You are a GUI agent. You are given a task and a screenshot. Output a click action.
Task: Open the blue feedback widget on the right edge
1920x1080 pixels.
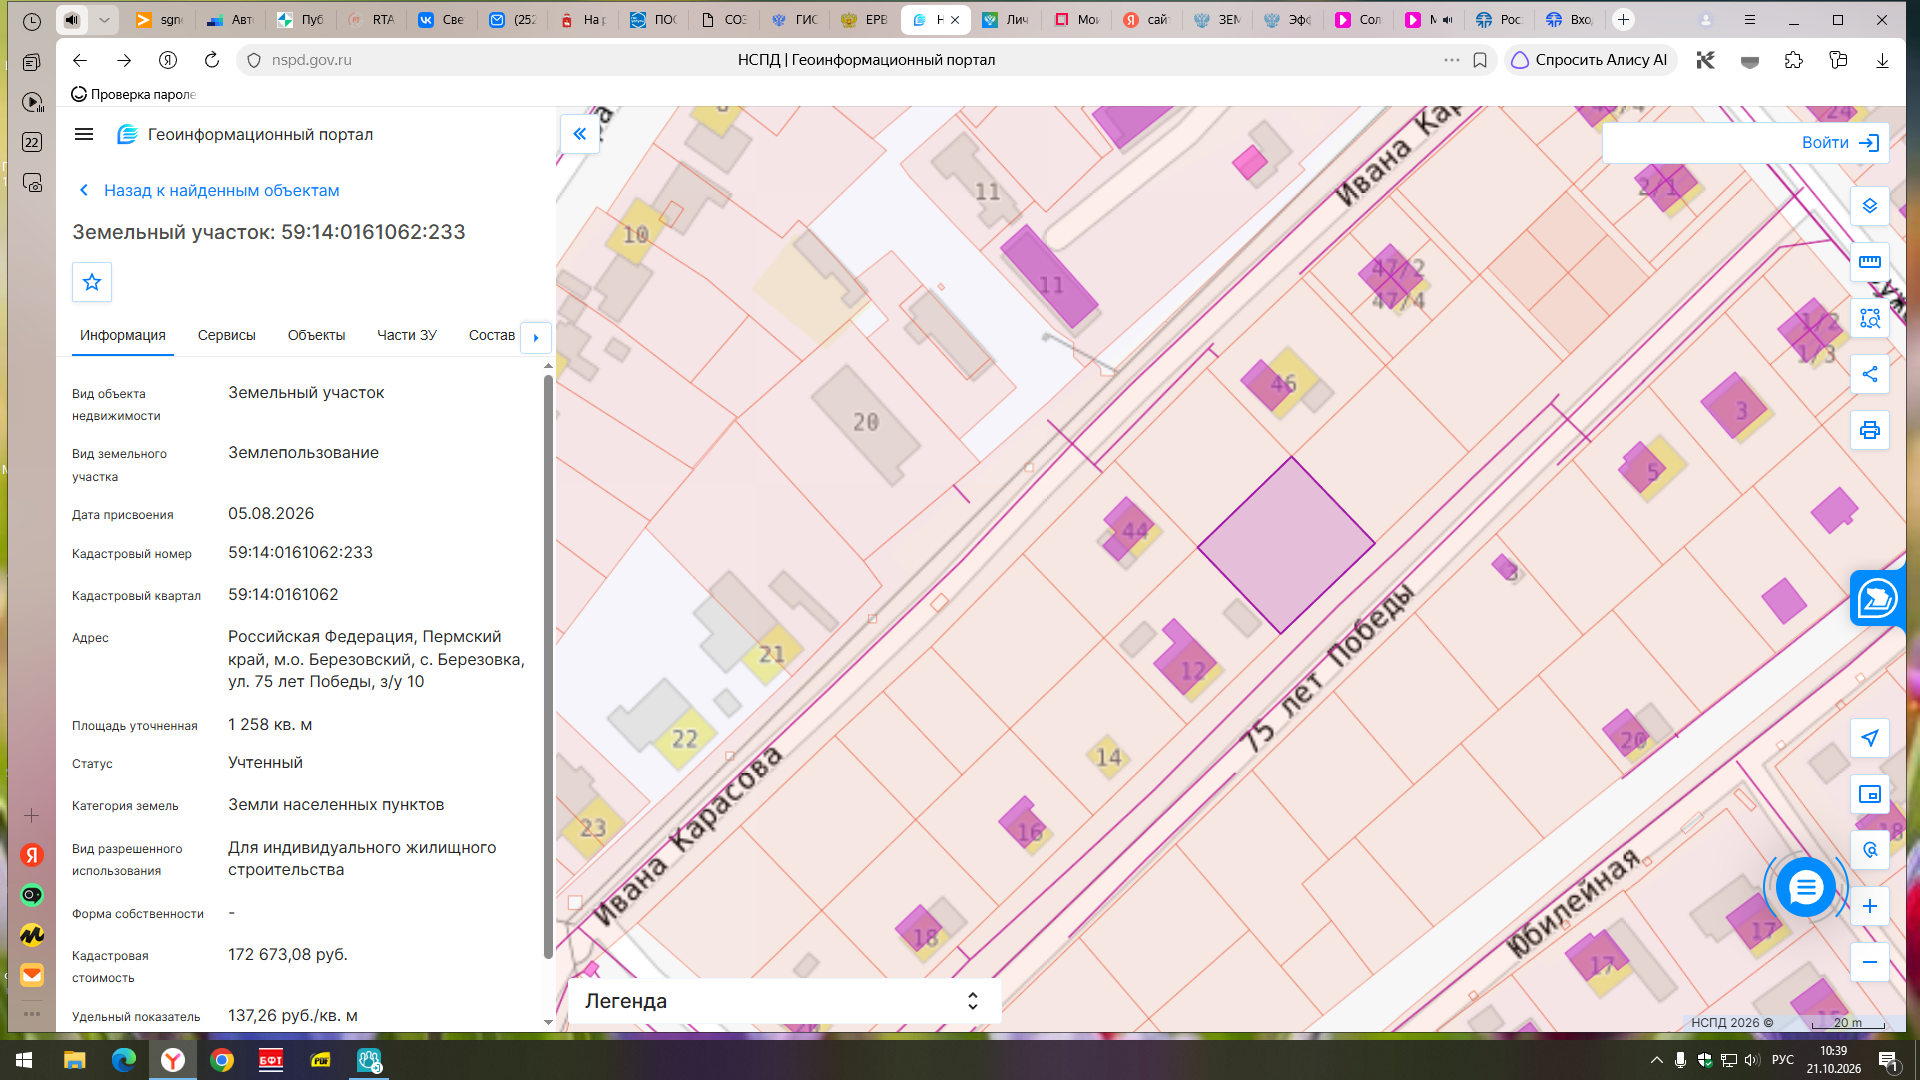(1877, 598)
